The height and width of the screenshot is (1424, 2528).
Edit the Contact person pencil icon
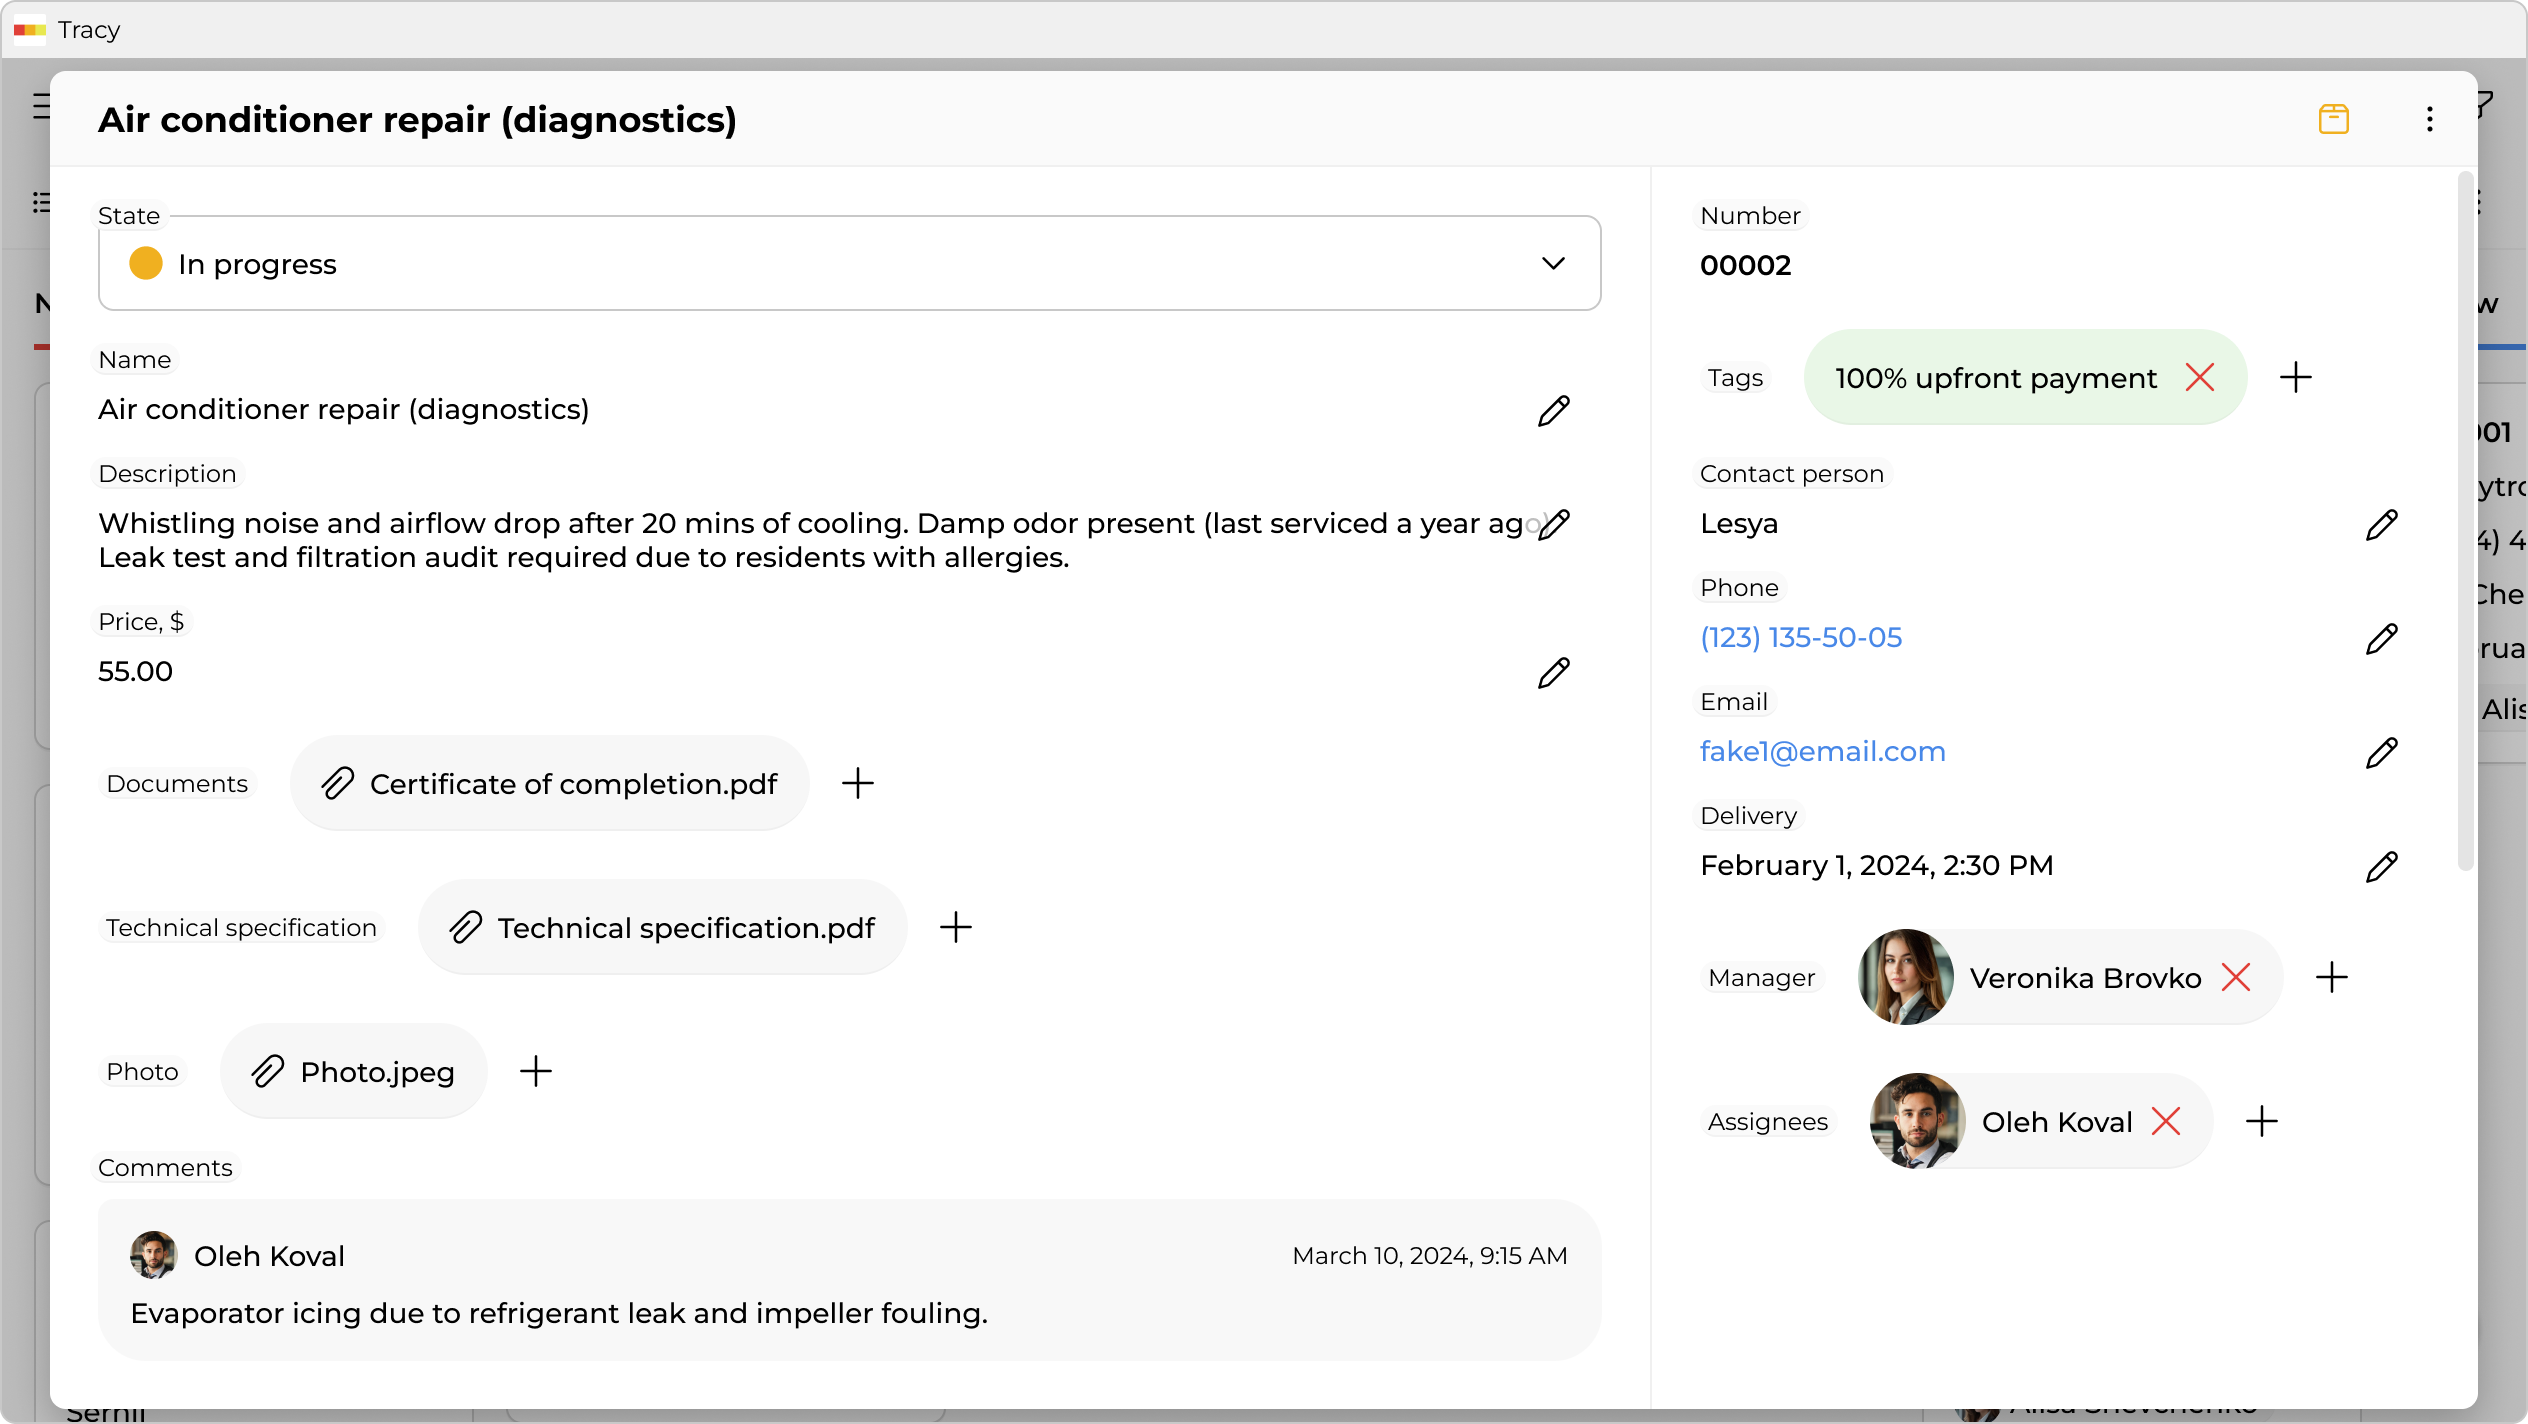coord(2381,524)
